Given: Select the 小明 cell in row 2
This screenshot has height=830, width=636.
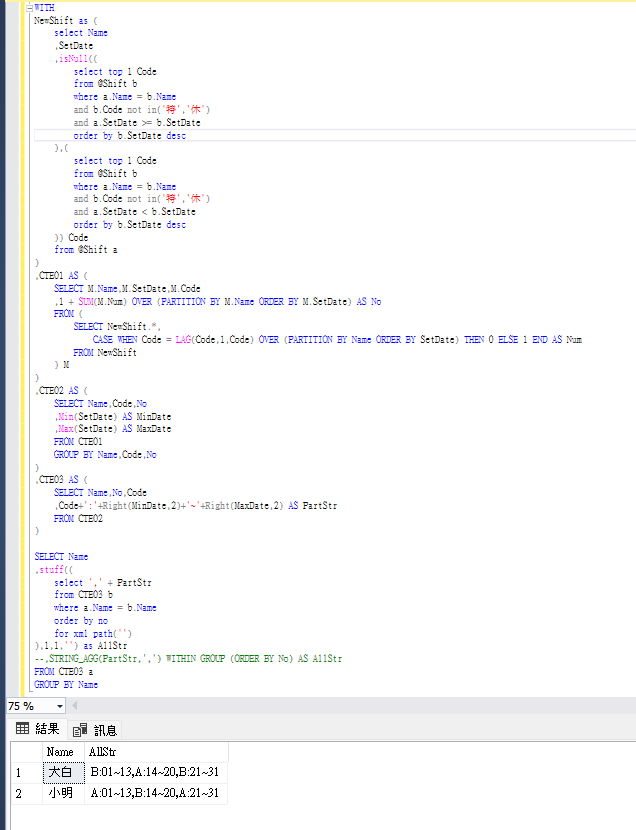Looking at the screenshot, I should (63, 793).
